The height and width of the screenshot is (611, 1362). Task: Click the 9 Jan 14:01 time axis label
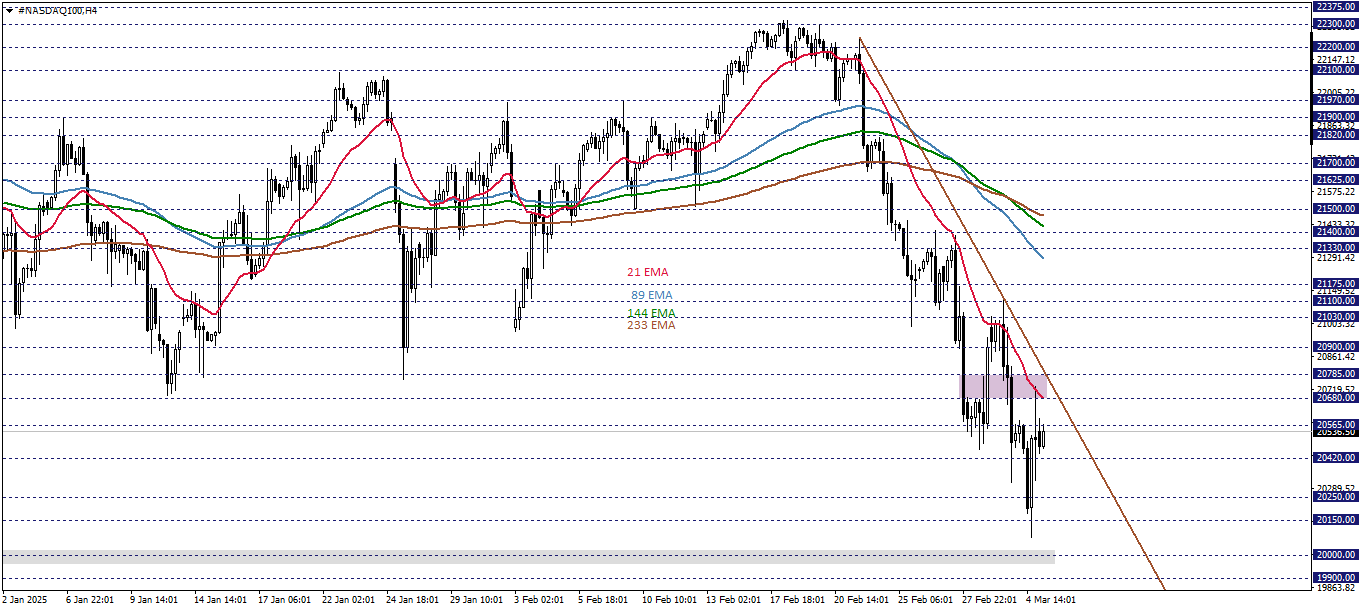(154, 600)
